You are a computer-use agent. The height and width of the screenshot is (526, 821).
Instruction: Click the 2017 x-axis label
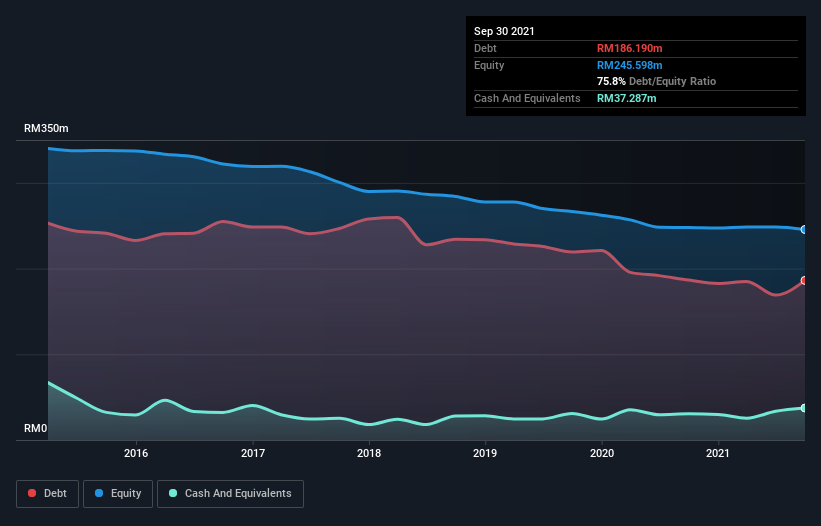(253, 454)
